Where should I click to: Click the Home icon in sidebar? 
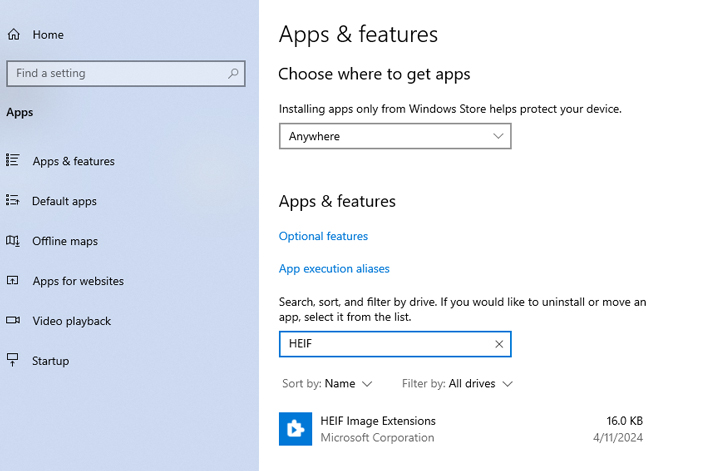click(x=14, y=35)
